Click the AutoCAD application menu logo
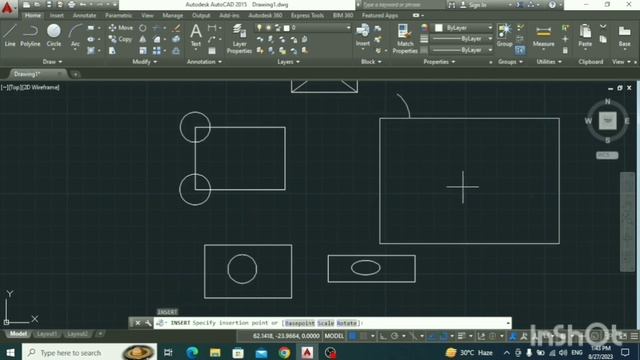This screenshot has width=640, height=360. pos(7,8)
